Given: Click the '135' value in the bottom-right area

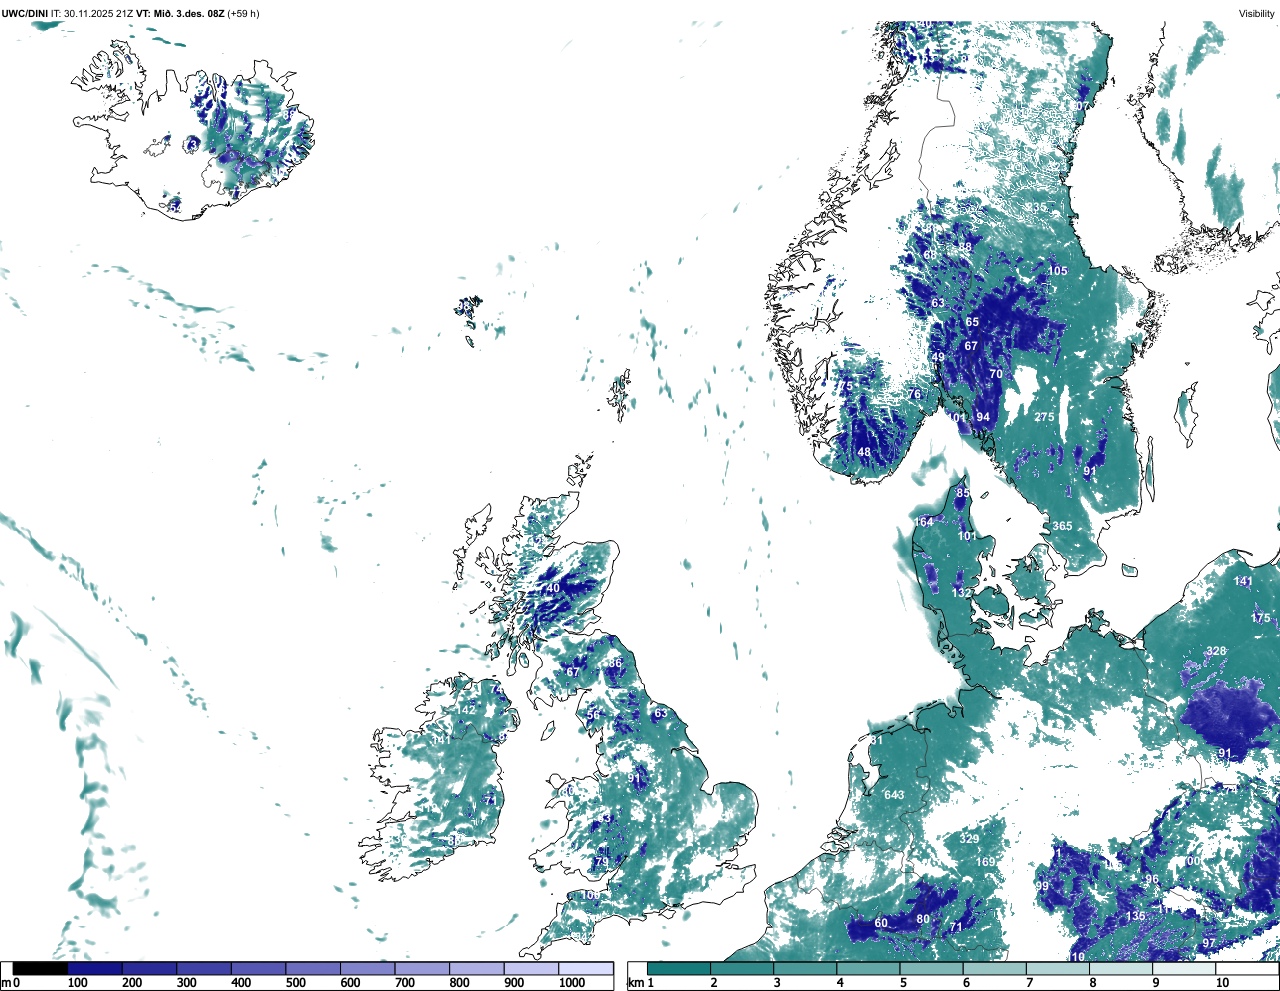Looking at the screenshot, I should tap(1136, 916).
